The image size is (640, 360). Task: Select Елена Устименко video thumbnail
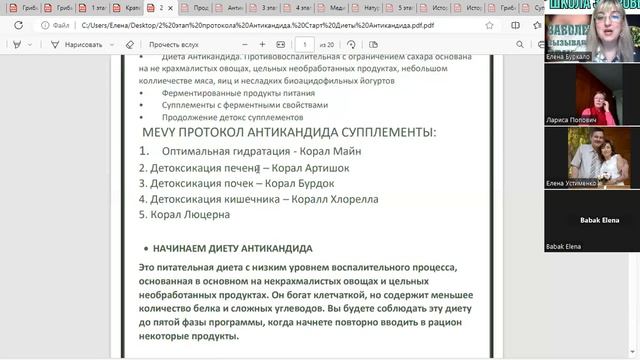coord(592,158)
